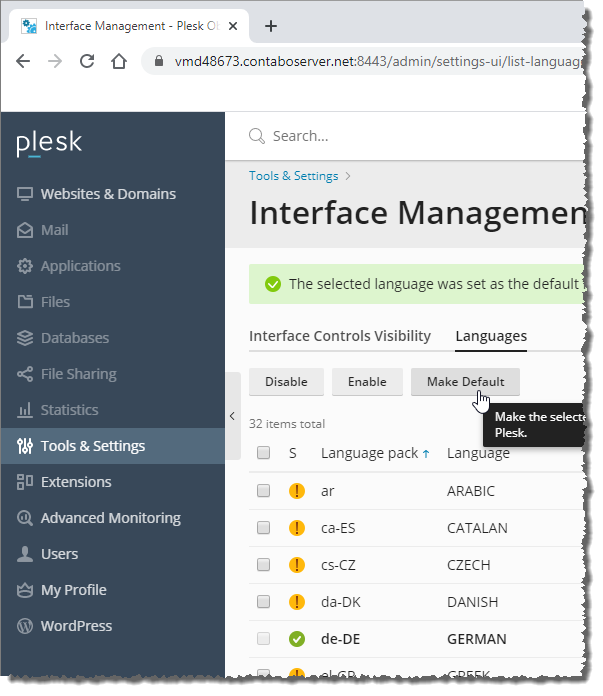Image resolution: width=603 pixels, height=696 pixels.
Task: Collapse the left sidebar with the arrow handle
Action: coord(232,416)
